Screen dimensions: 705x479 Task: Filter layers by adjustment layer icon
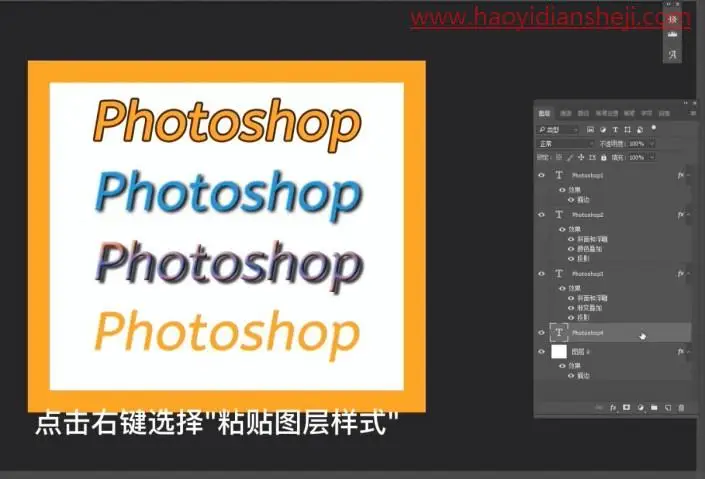603,130
